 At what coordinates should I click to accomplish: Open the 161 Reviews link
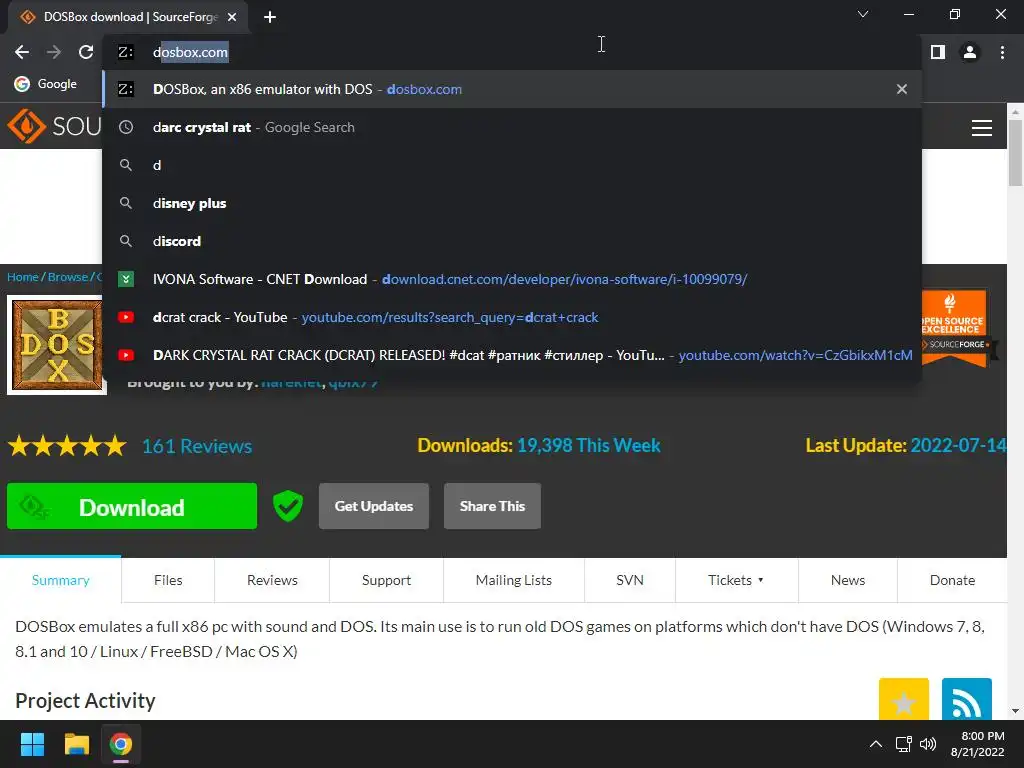click(197, 446)
